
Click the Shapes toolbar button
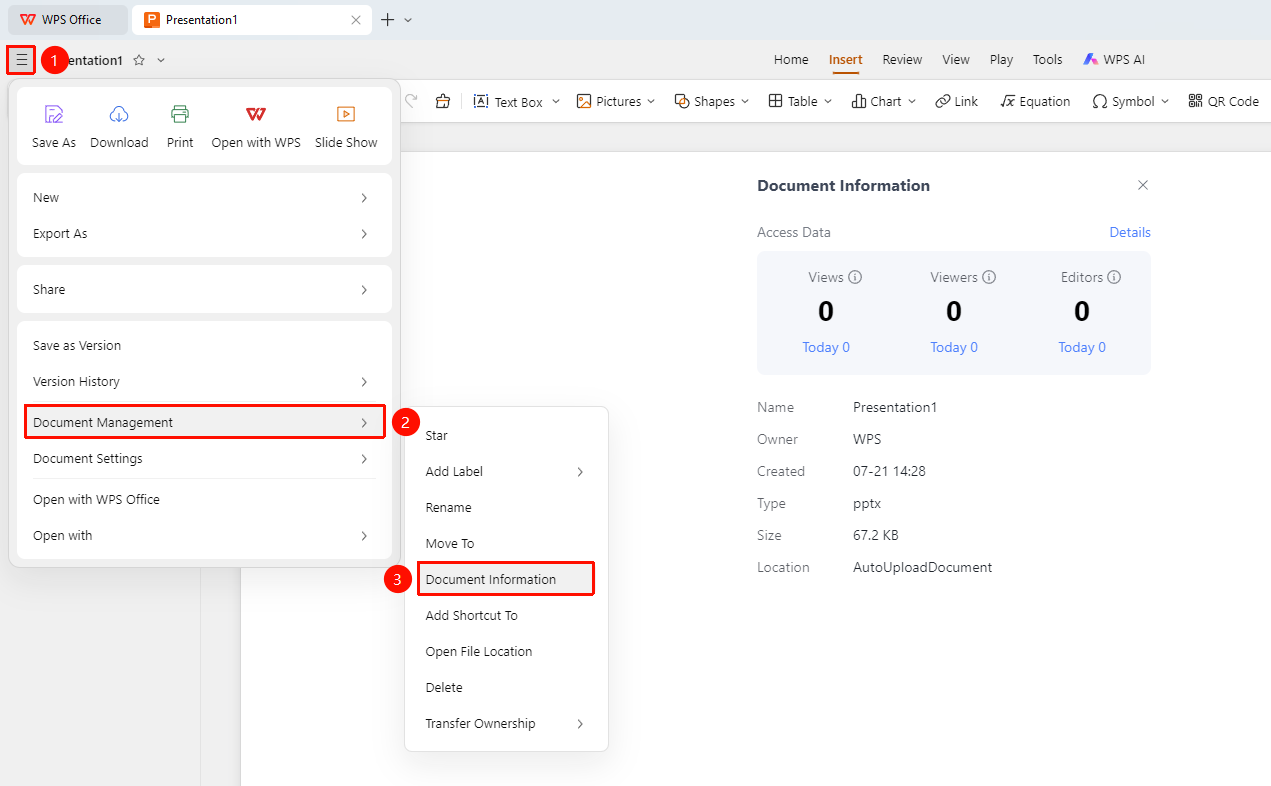pyautogui.click(x=711, y=101)
